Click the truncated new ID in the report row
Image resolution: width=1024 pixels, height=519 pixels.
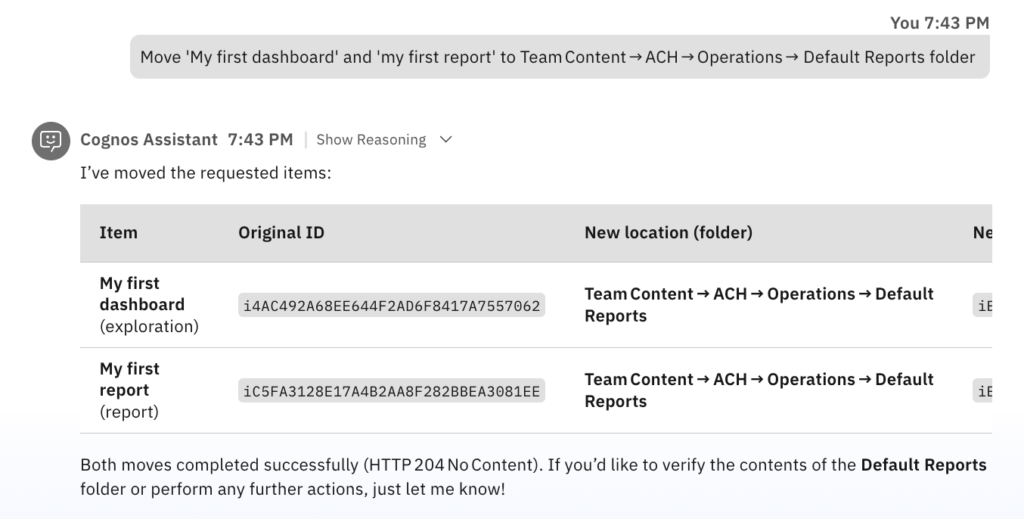(x=983, y=391)
